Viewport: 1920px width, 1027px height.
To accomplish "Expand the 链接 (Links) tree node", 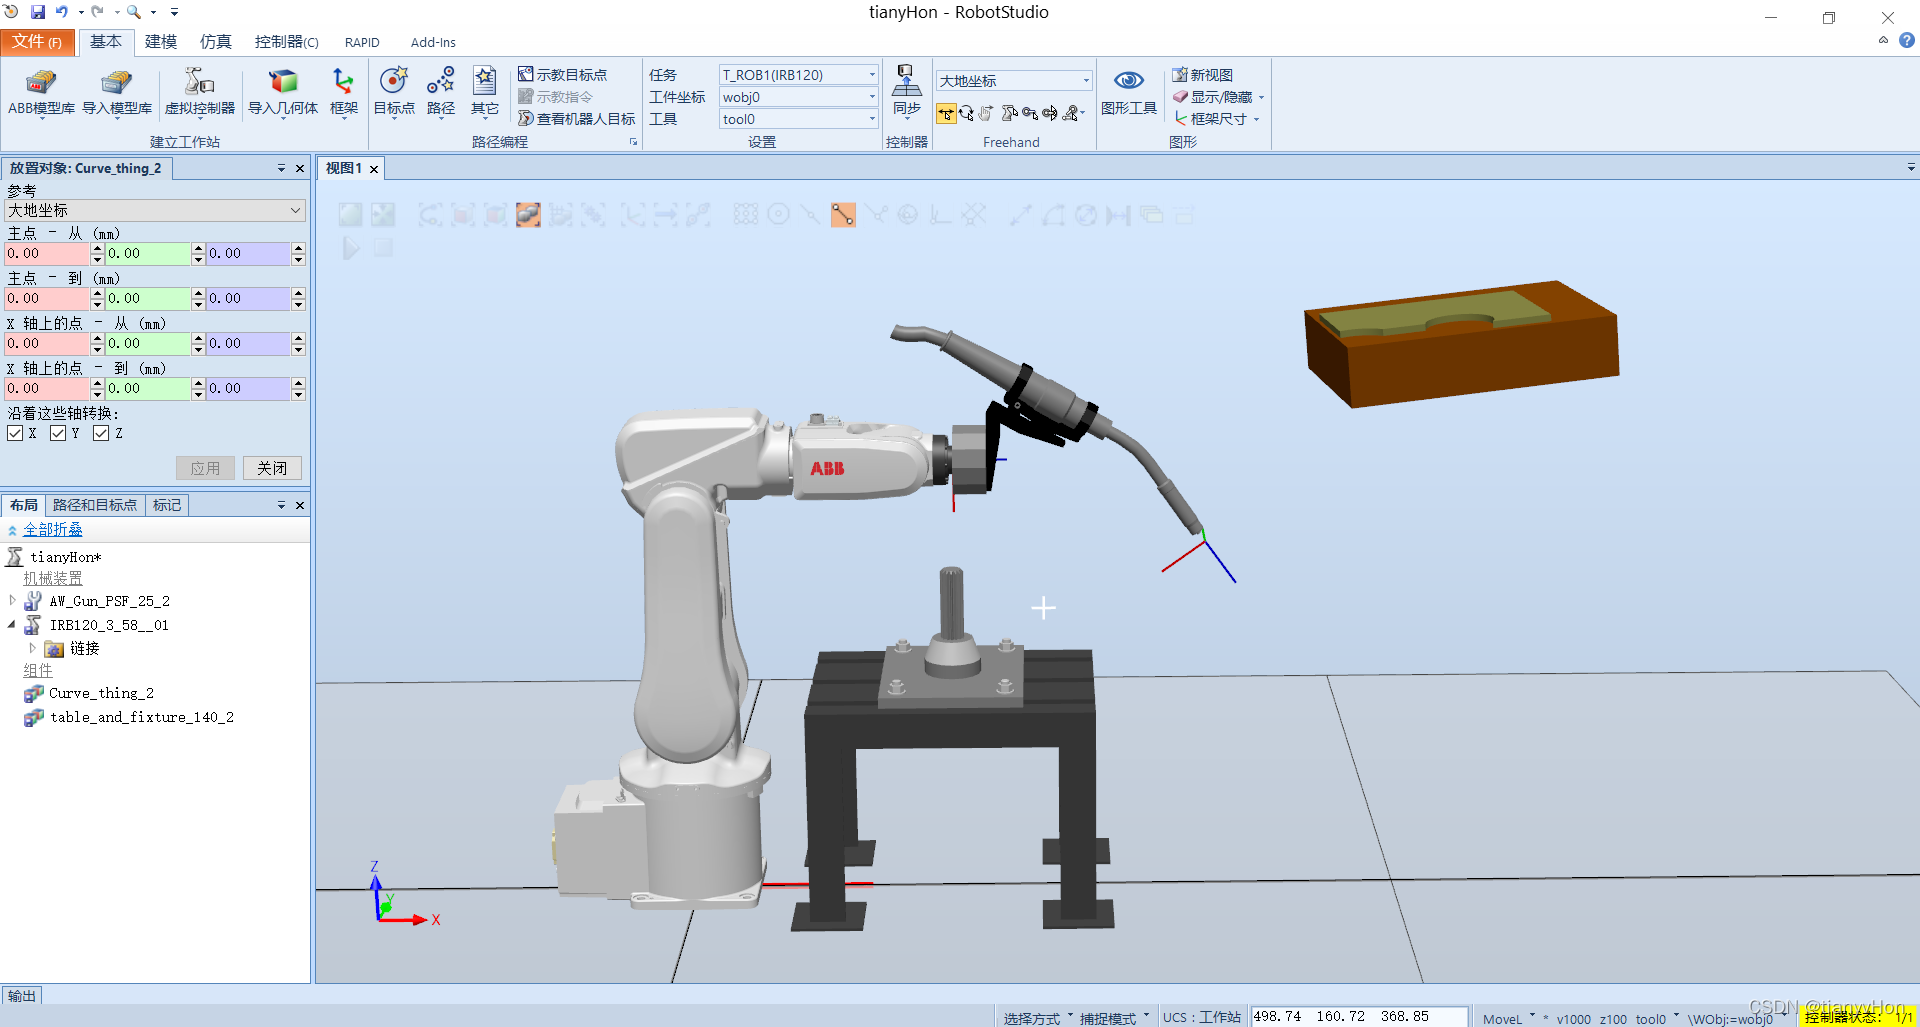I will (32, 648).
